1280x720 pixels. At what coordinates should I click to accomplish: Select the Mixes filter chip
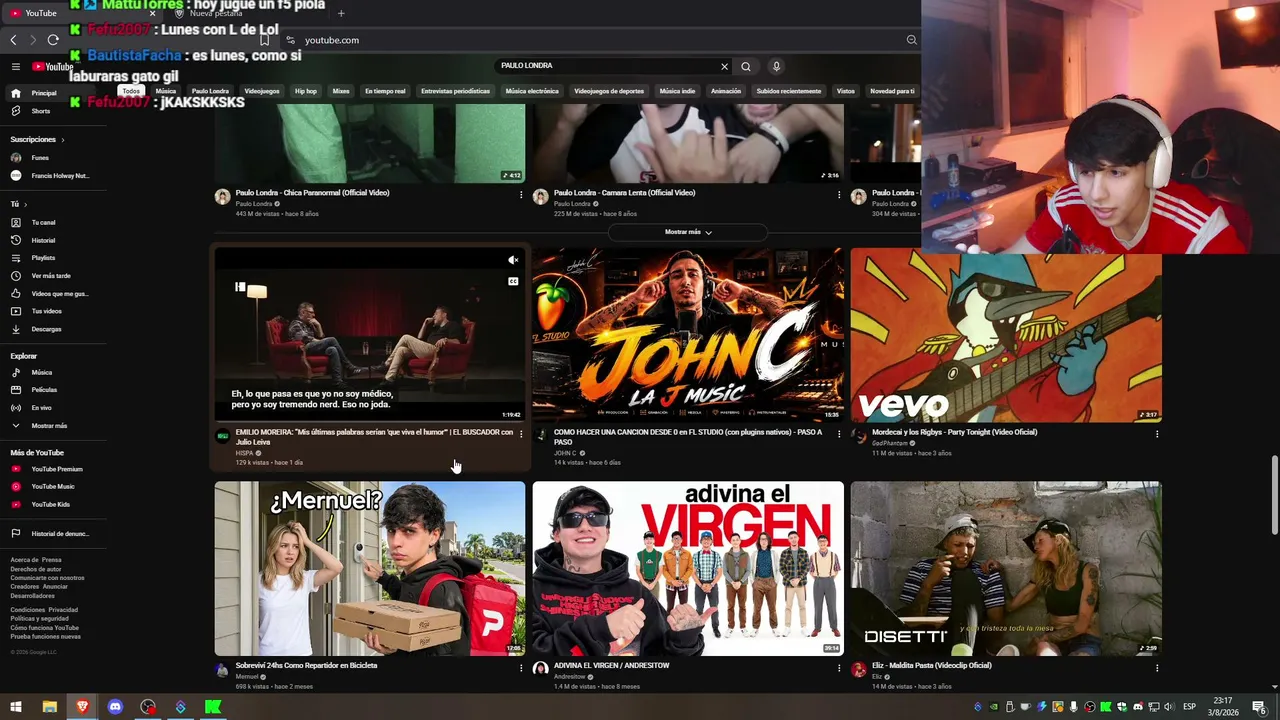coord(341,91)
